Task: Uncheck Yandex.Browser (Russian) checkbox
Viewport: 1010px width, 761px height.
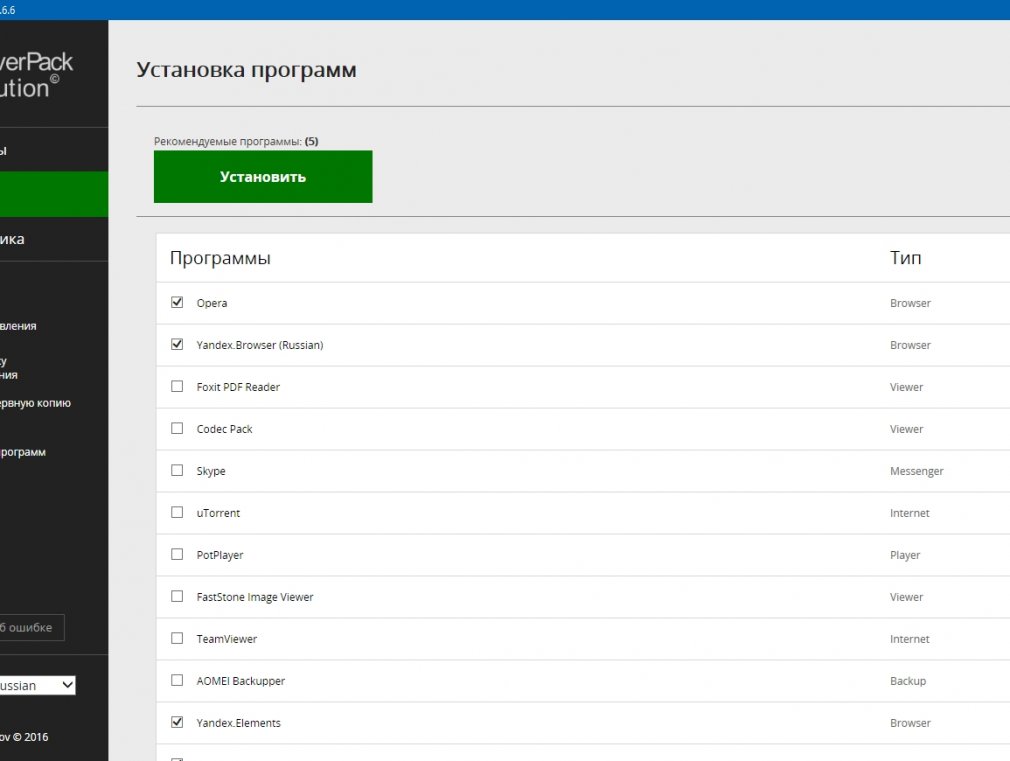Action: click(x=177, y=344)
